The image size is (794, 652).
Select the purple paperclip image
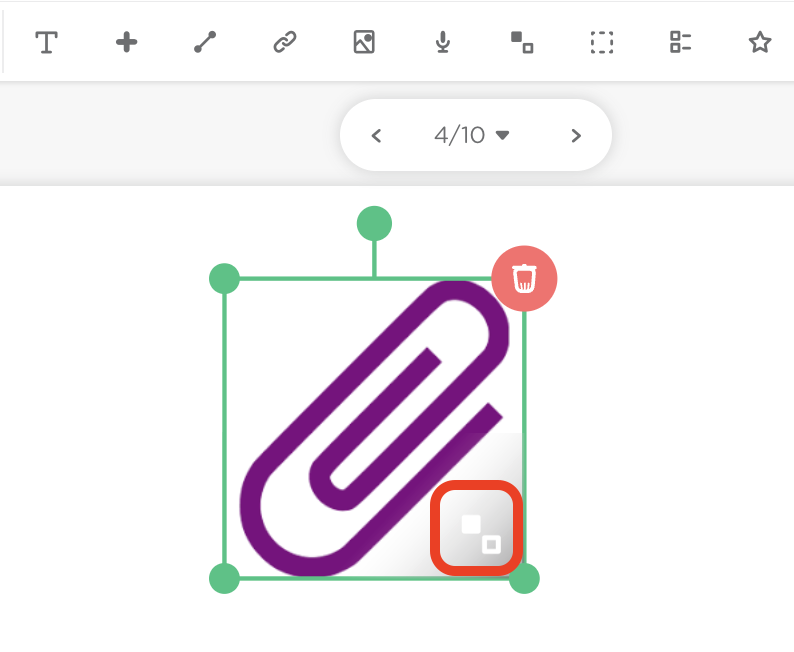374,428
